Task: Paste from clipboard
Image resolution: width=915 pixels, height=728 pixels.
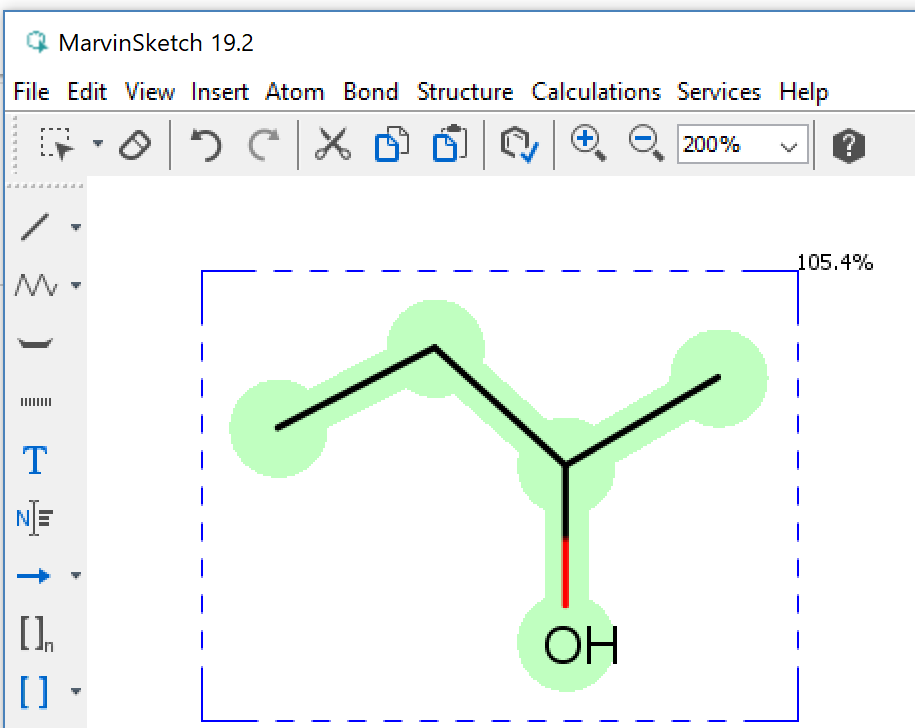Action: point(450,145)
